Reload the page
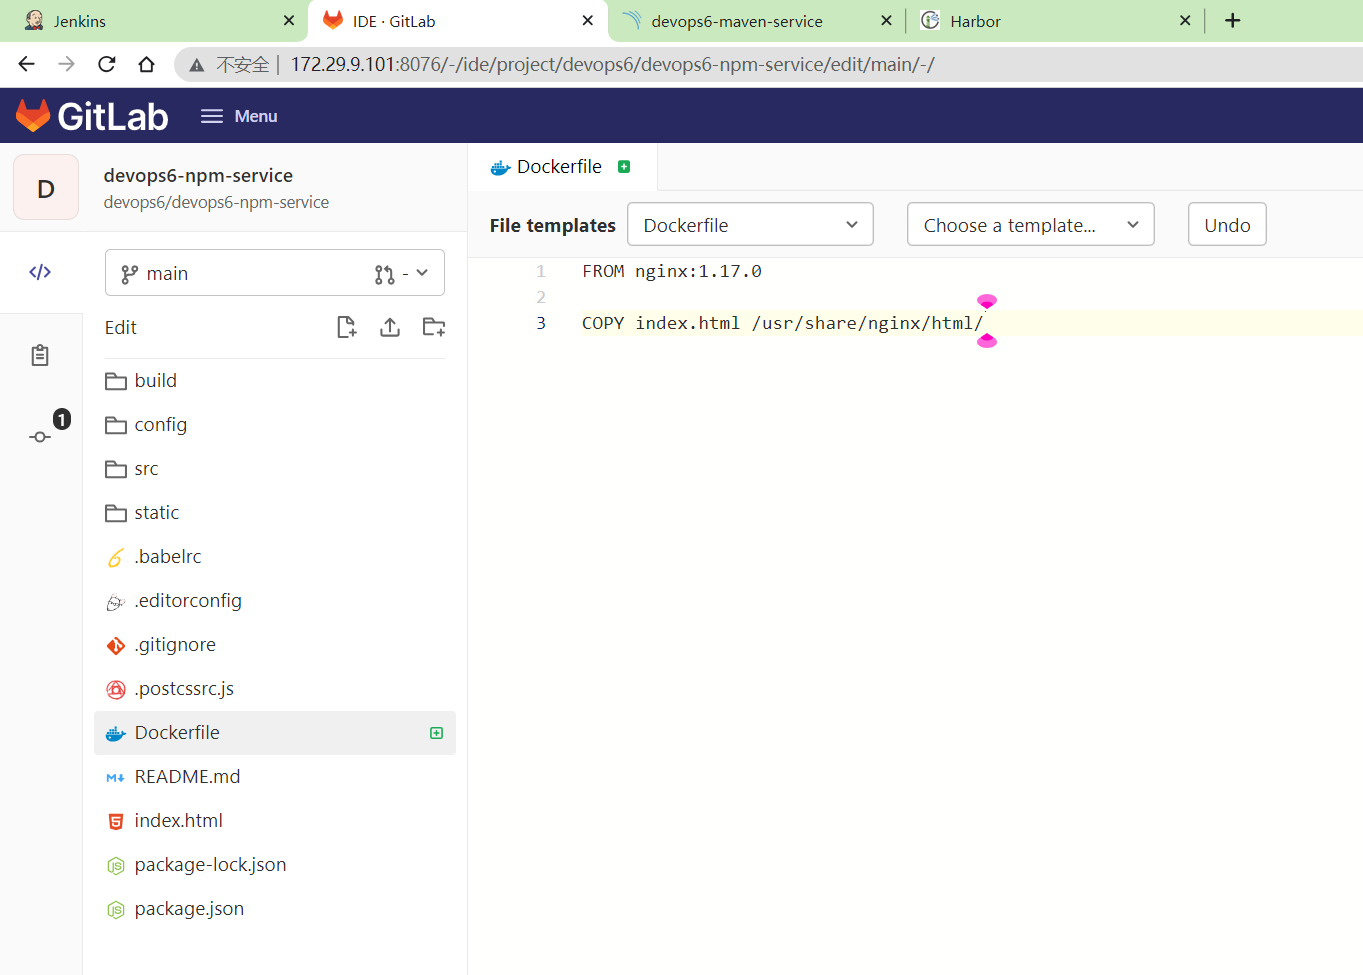1363x975 pixels. [x=107, y=64]
